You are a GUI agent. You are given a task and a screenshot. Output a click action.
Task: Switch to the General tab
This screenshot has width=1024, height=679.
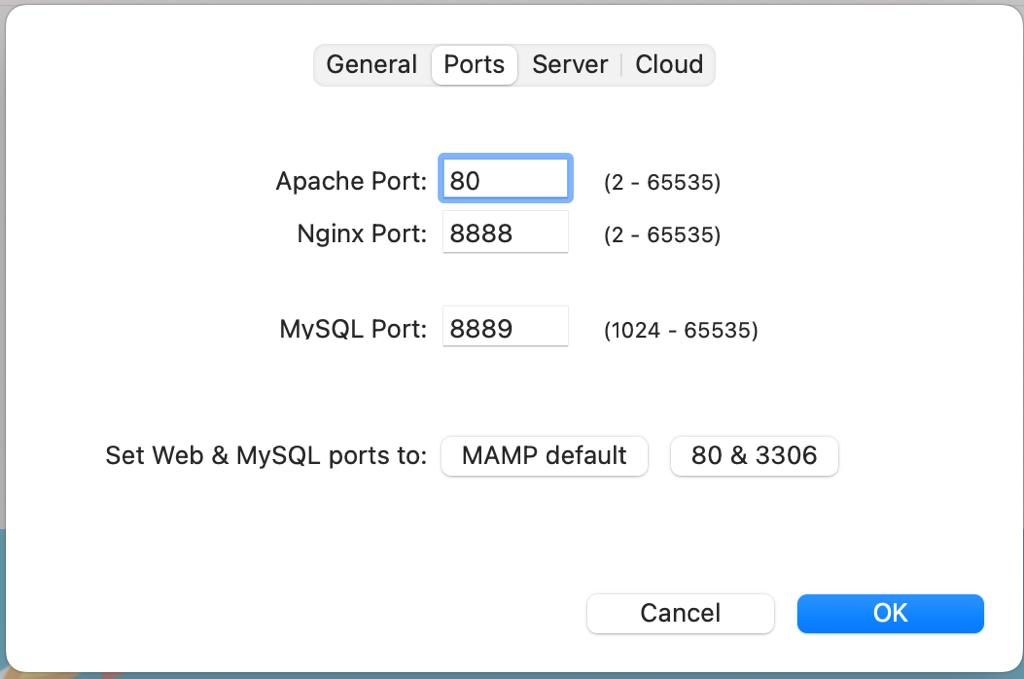tap(372, 65)
